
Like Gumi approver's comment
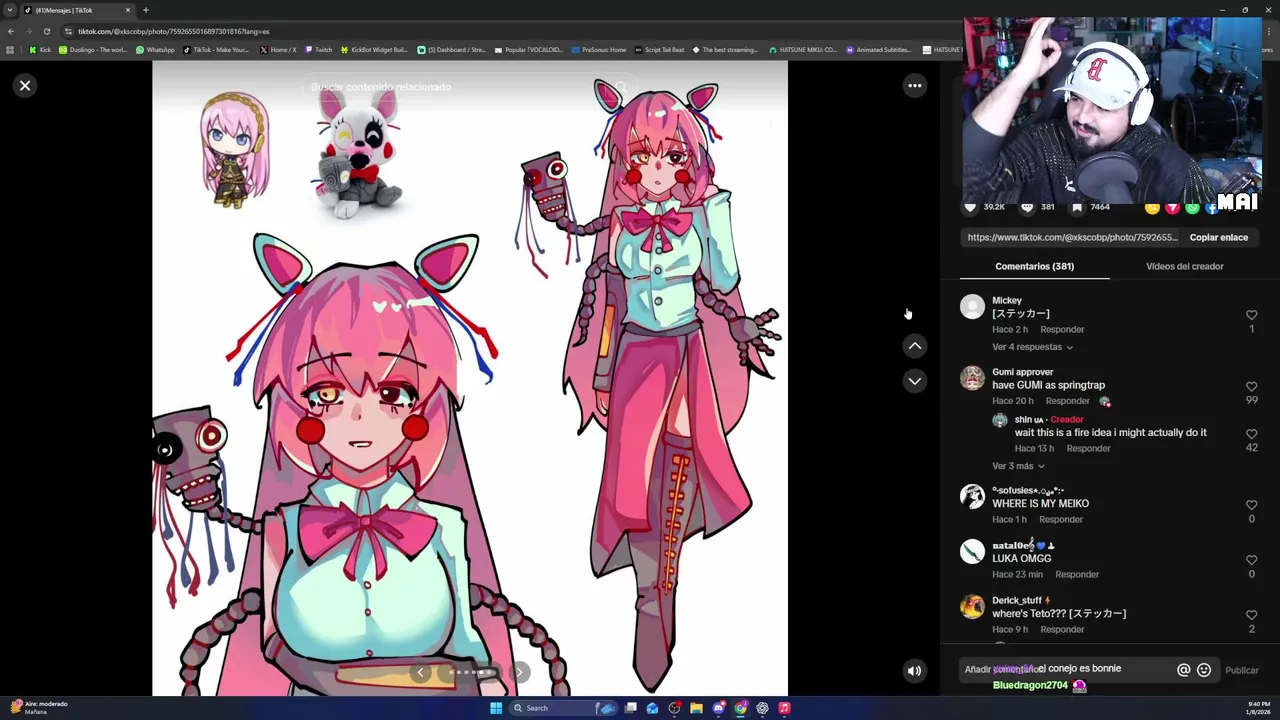pyautogui.click(x=1251, y=386)
